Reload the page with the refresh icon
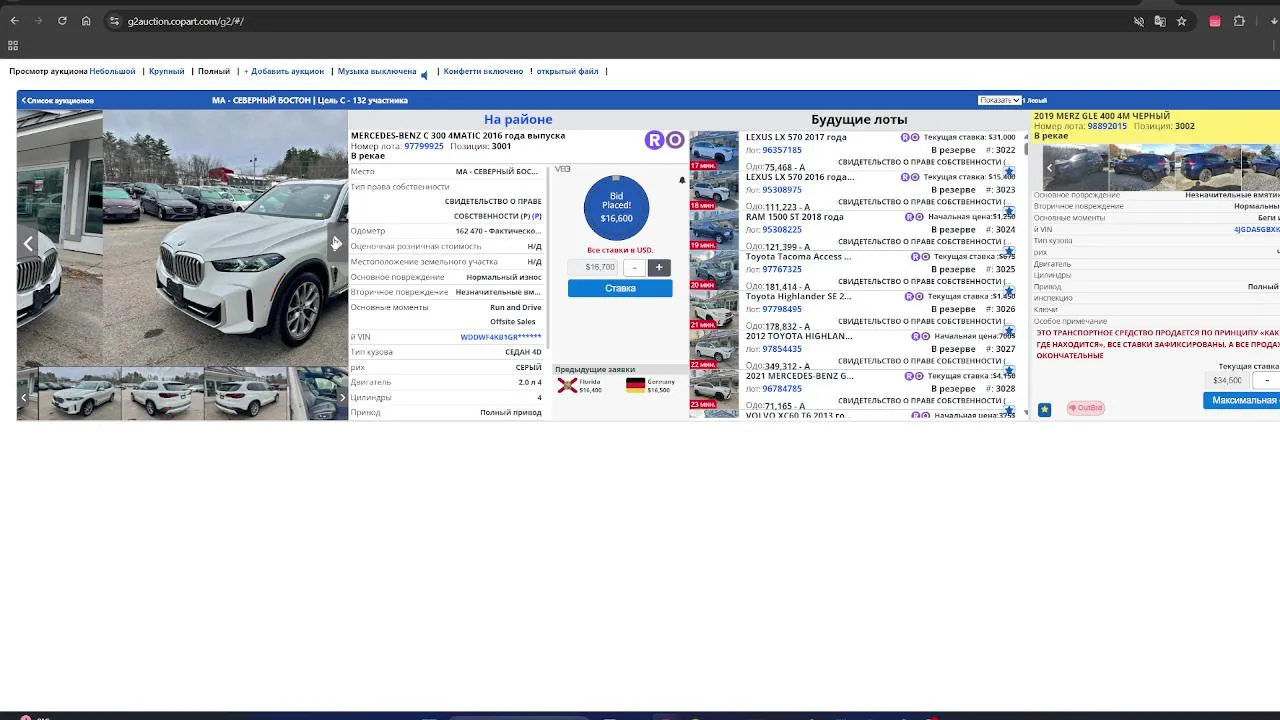Image resolution: width=1280 pixels, height=720 pixels. point(62,21)
